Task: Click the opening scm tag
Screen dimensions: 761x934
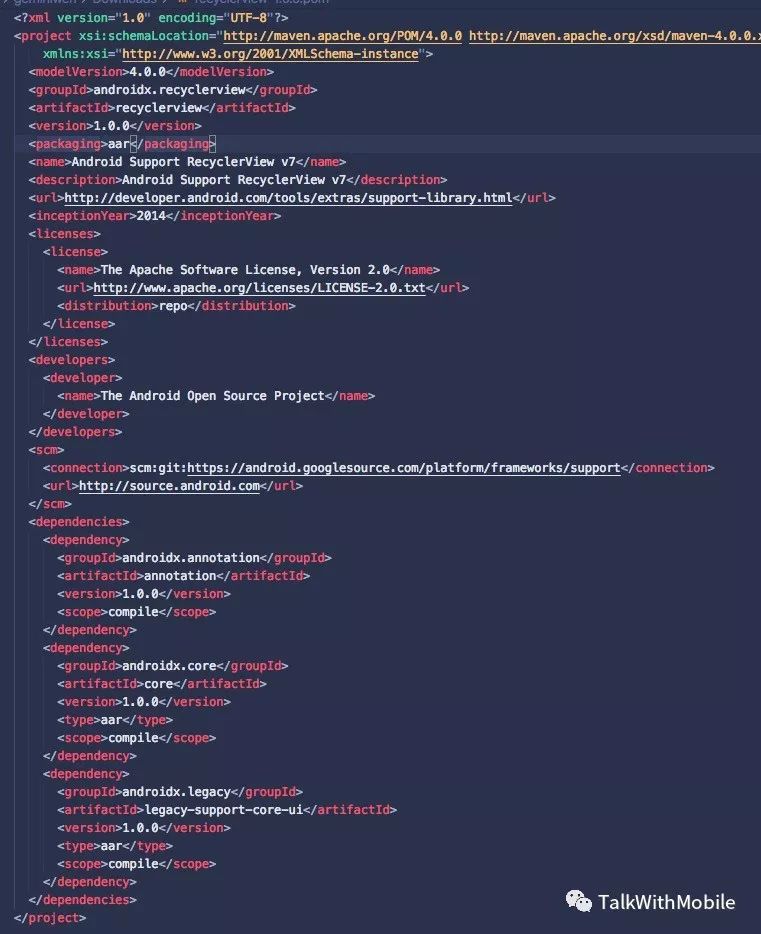Action: 46,450
